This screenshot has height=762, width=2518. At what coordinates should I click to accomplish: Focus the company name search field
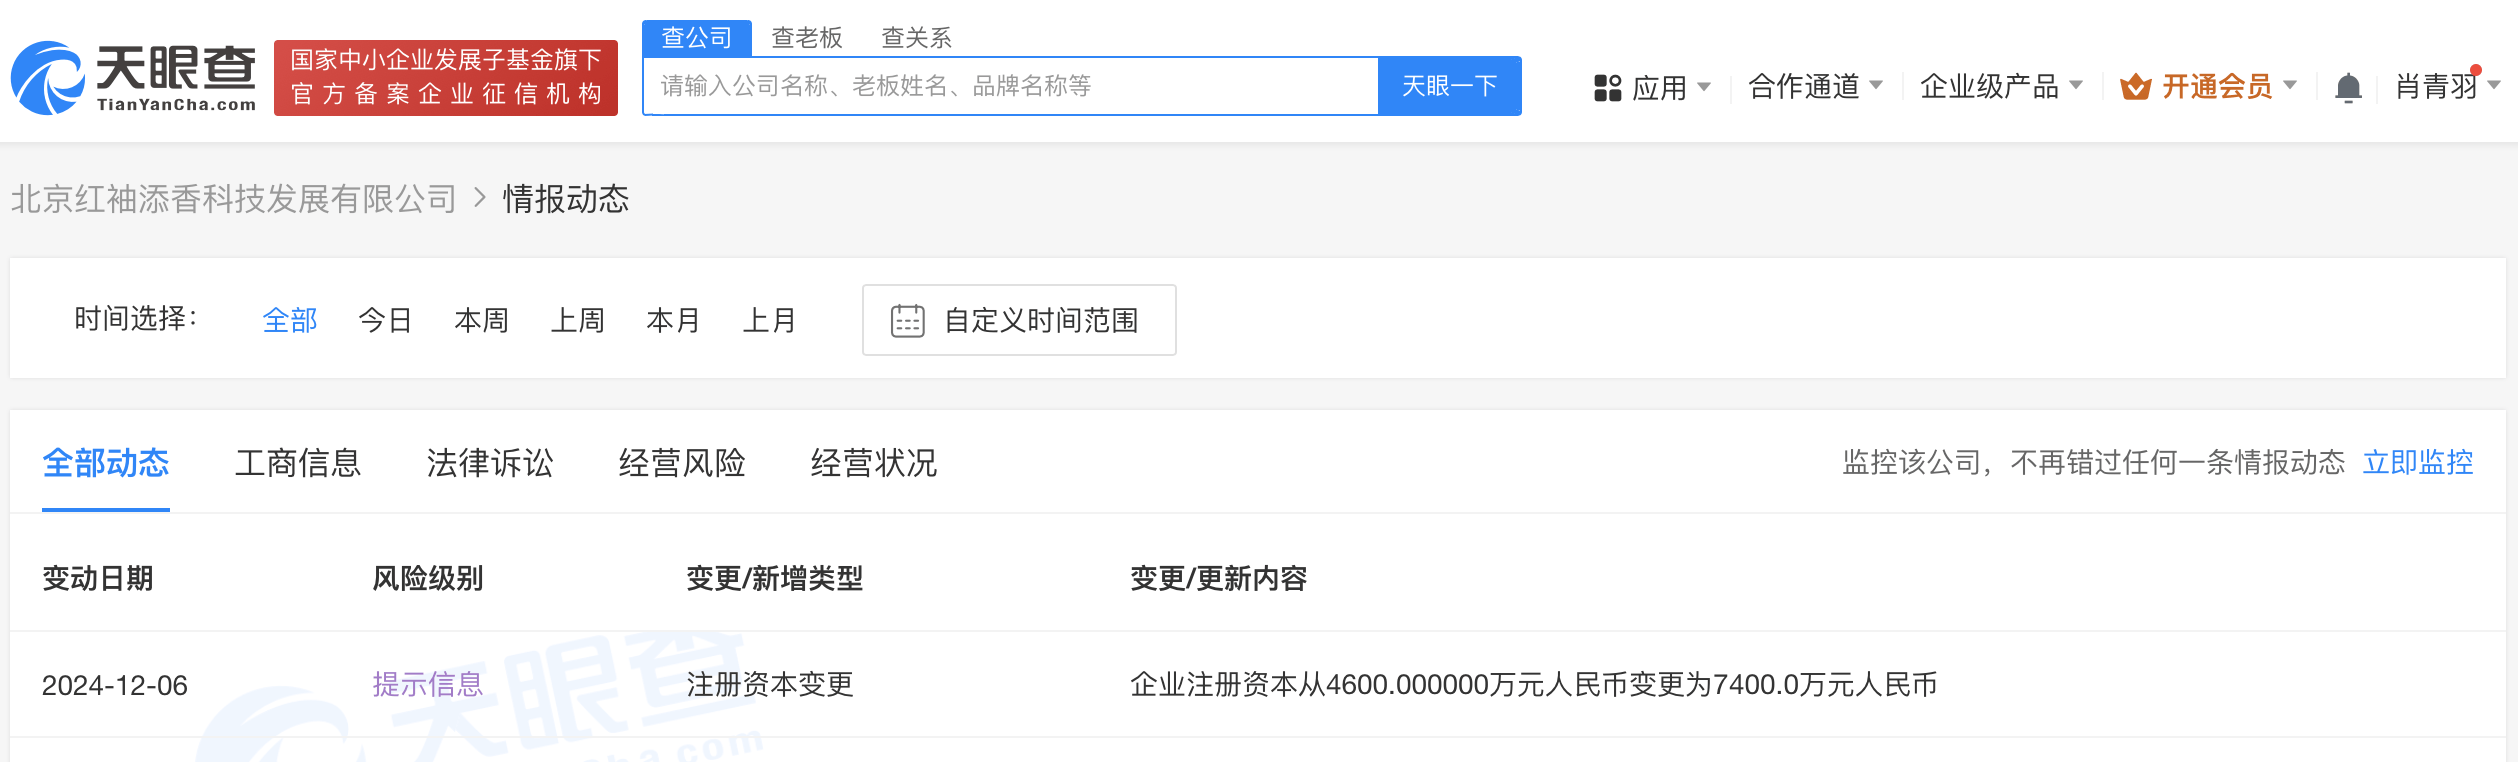click(1011, 86)
